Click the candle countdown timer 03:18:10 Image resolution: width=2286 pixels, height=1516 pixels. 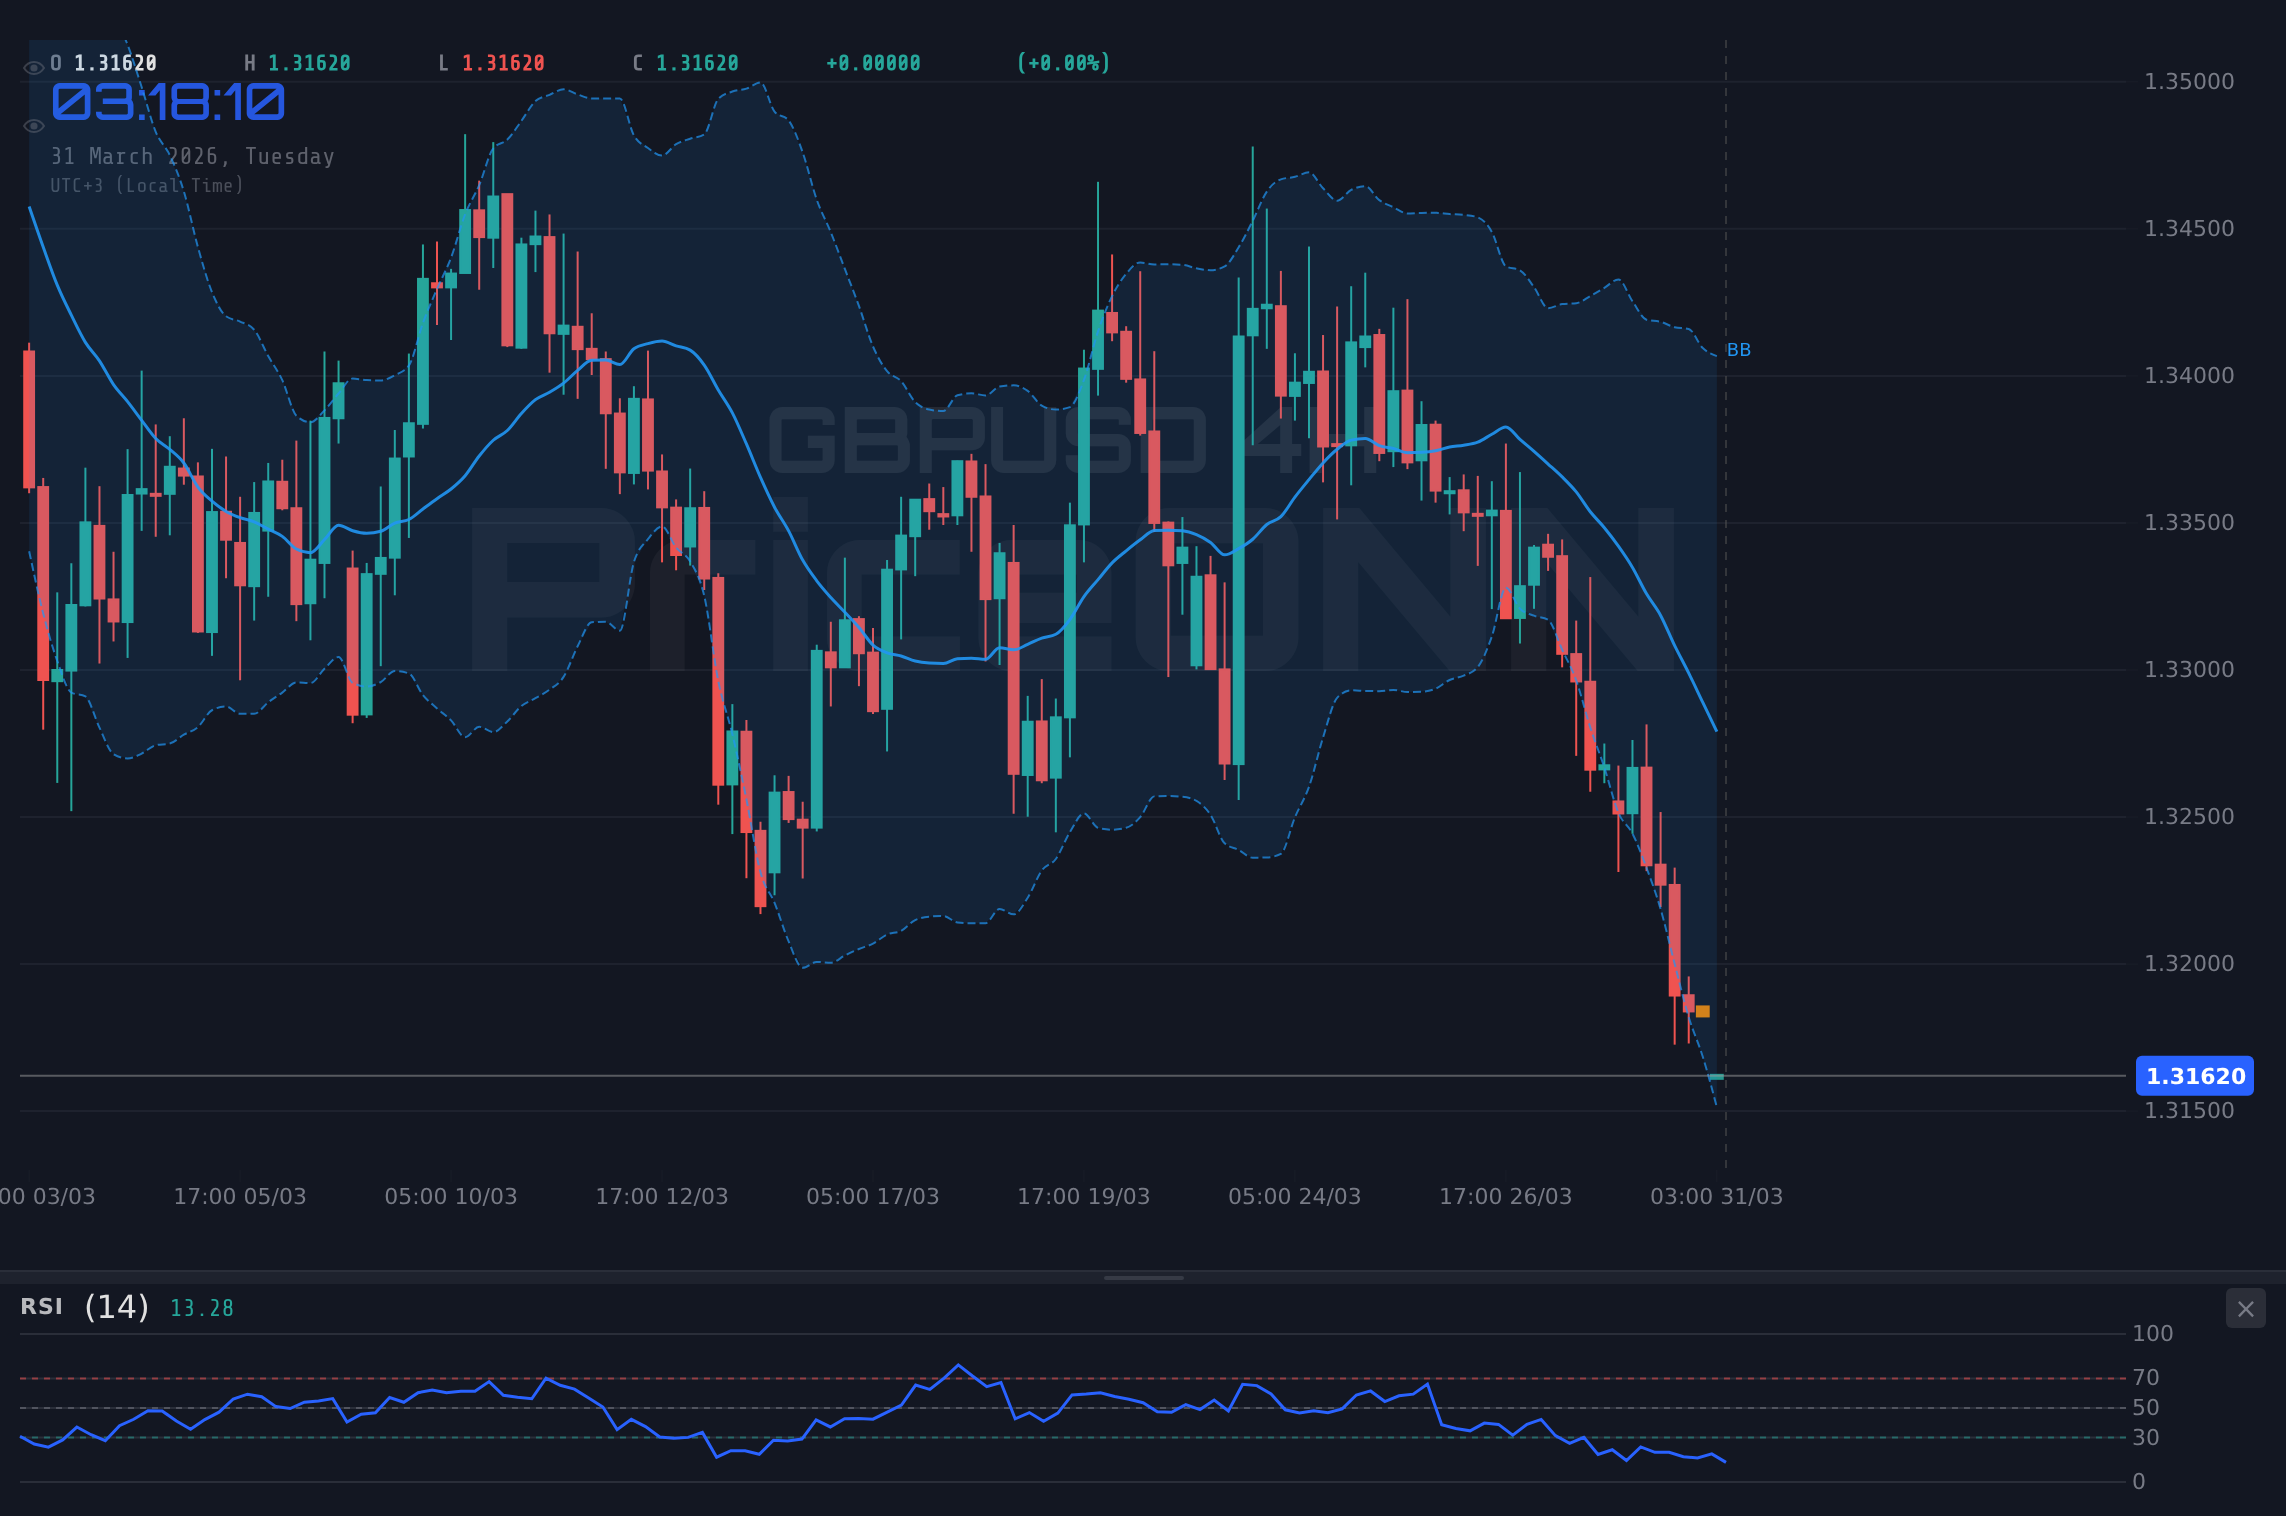click(168, 100)
